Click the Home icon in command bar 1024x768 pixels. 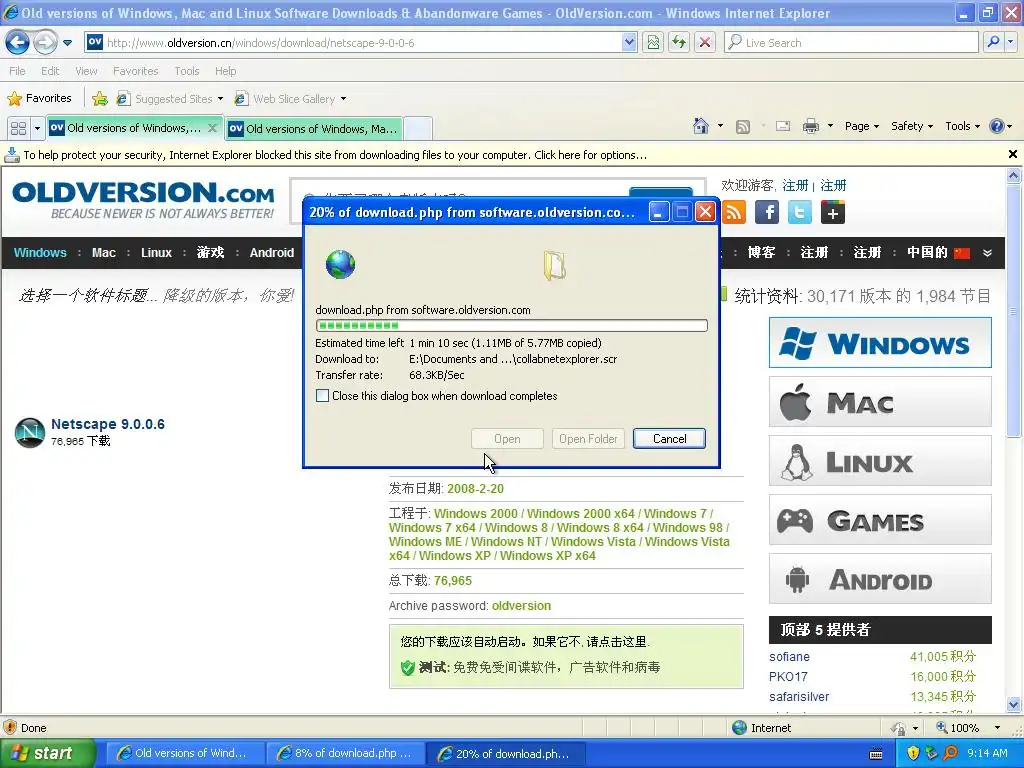point(701,126)
